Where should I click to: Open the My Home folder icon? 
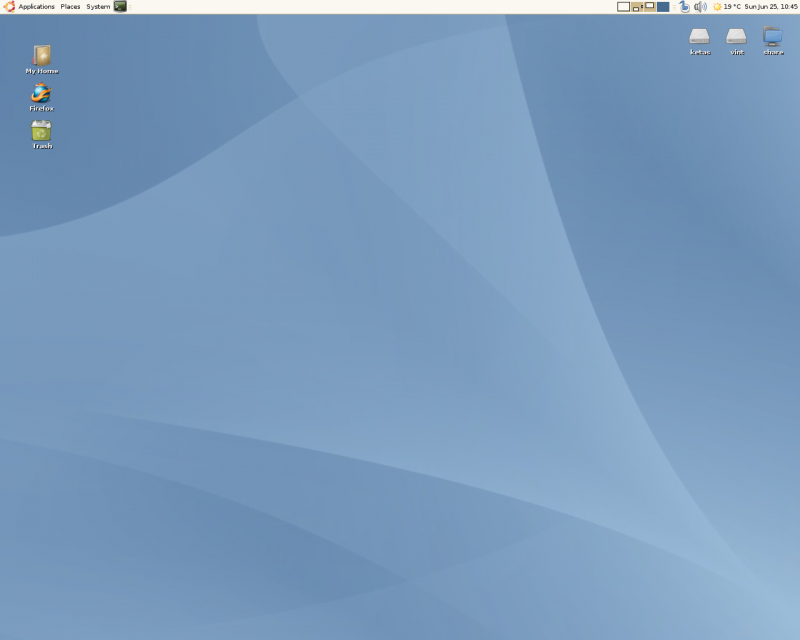pos(42,55)
